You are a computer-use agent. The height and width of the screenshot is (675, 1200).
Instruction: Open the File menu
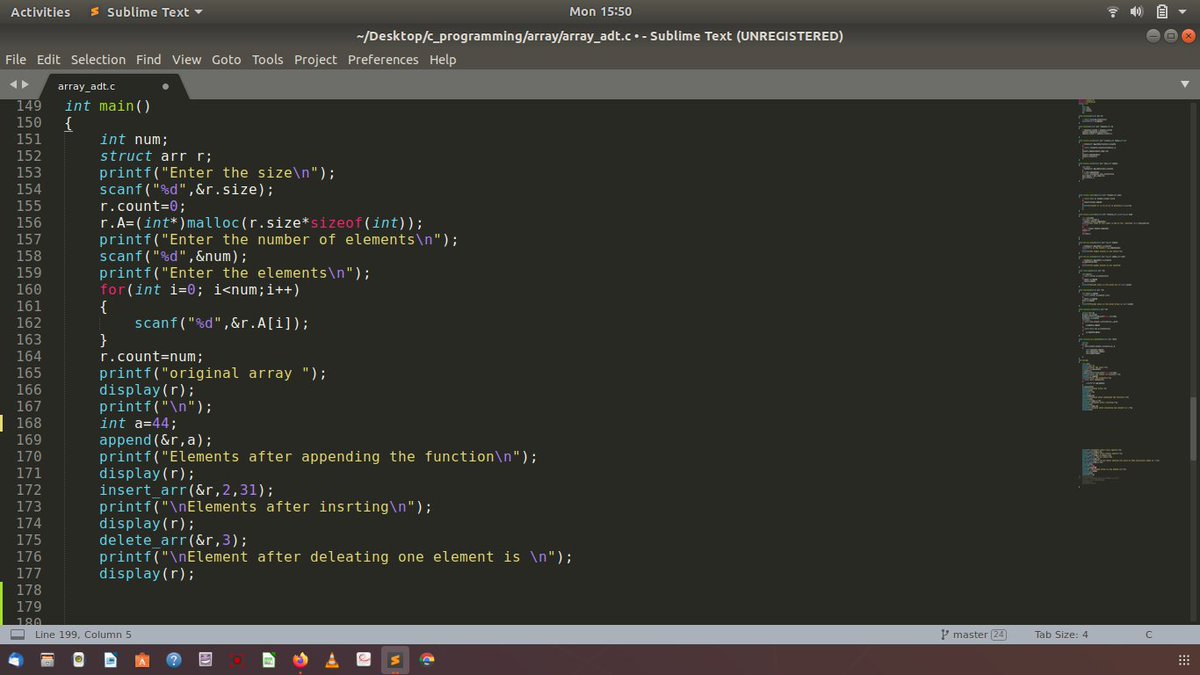16,59
